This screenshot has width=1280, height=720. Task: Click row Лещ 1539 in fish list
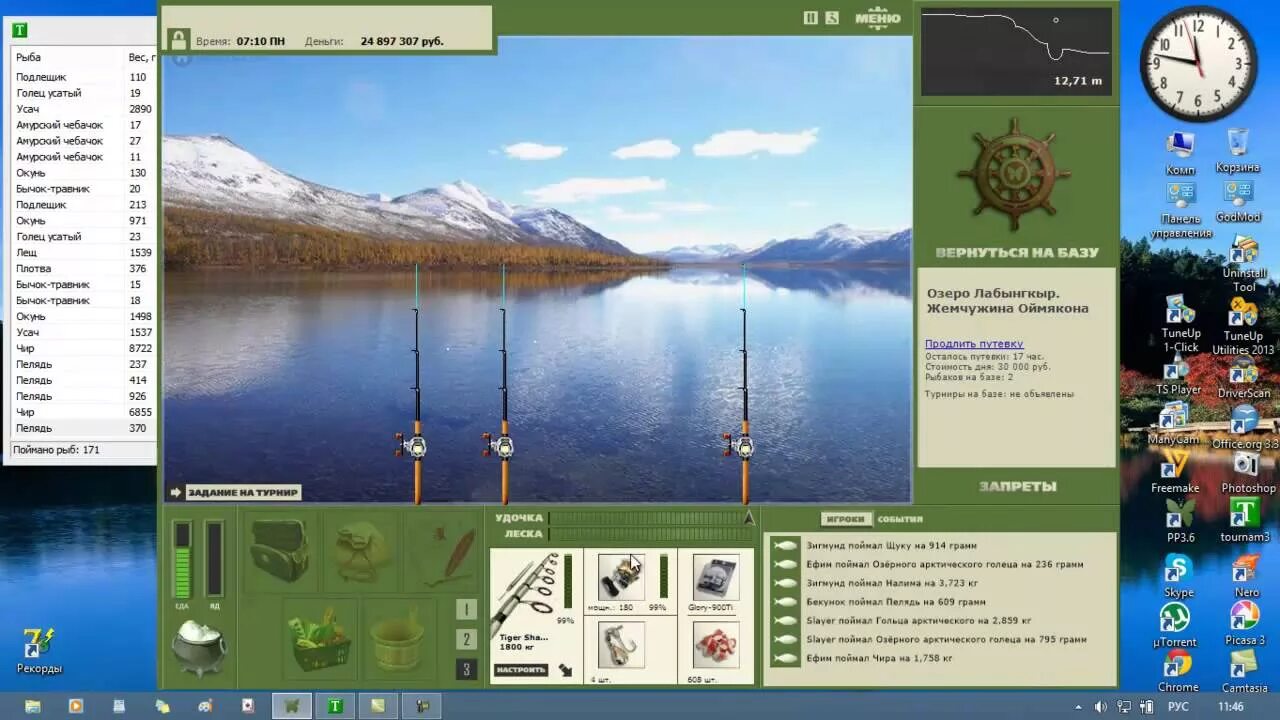(x=83, y=252)
